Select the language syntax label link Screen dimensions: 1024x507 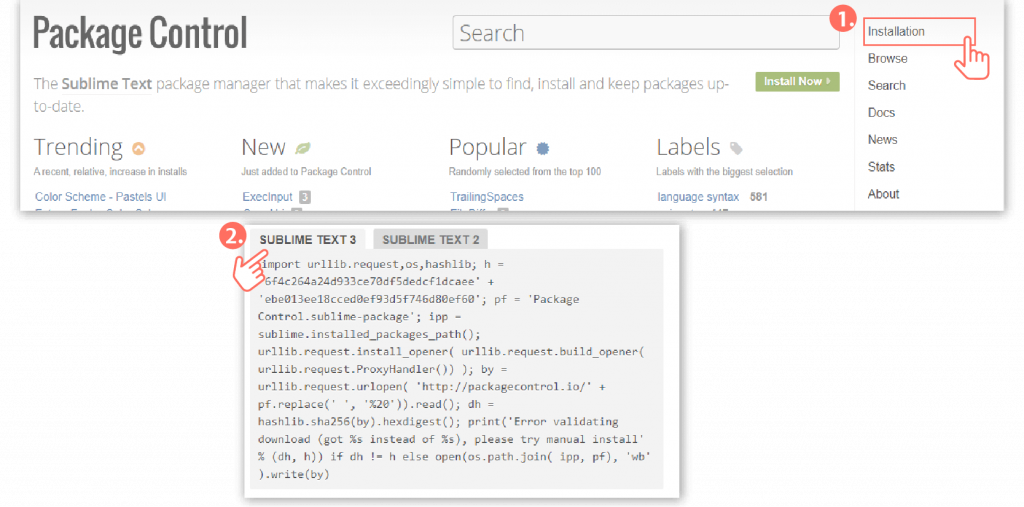(x=698, y=197)
